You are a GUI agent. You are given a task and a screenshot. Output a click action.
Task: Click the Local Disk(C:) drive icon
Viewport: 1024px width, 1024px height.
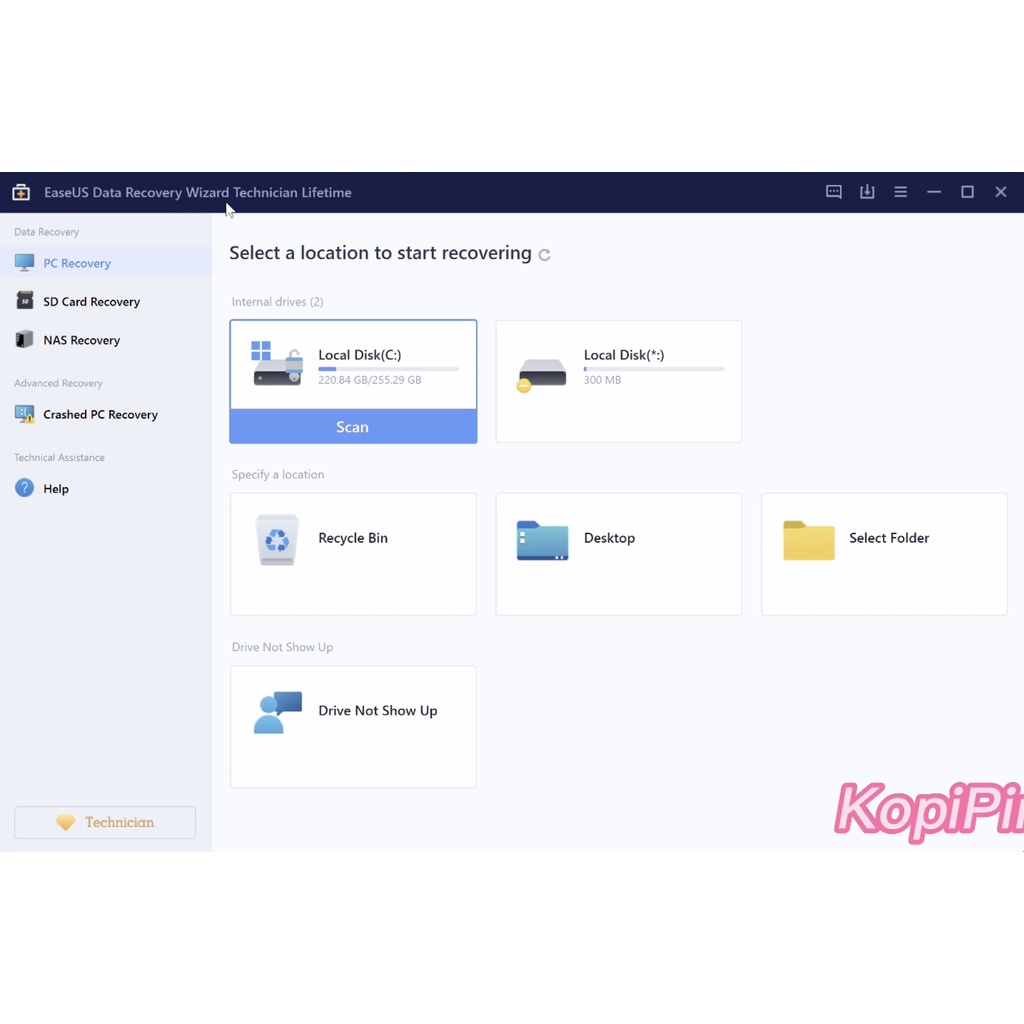277,364
